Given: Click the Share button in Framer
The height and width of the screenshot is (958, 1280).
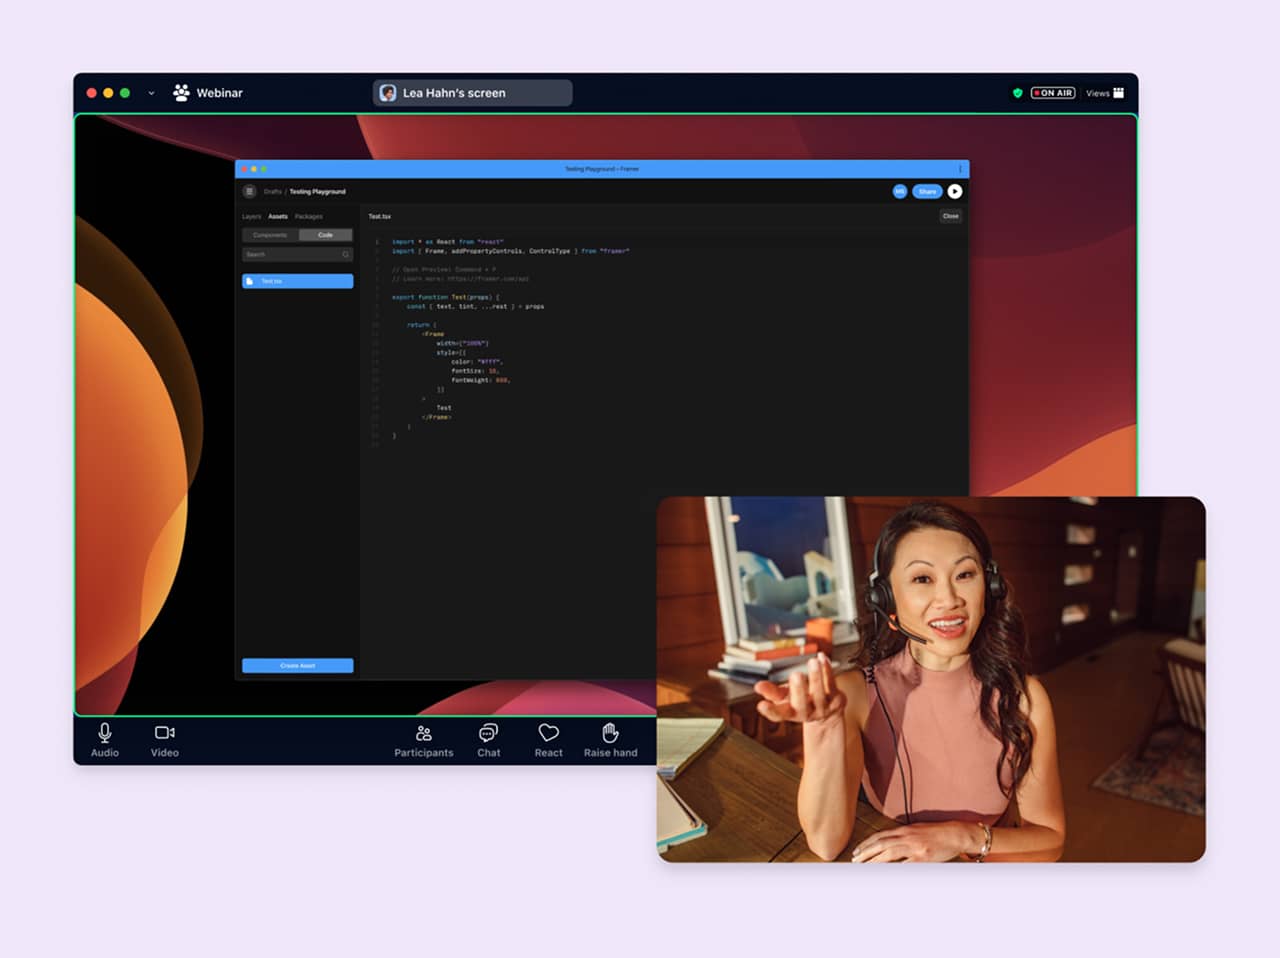Looking at the screenshot, I should [x=927, y=191].
